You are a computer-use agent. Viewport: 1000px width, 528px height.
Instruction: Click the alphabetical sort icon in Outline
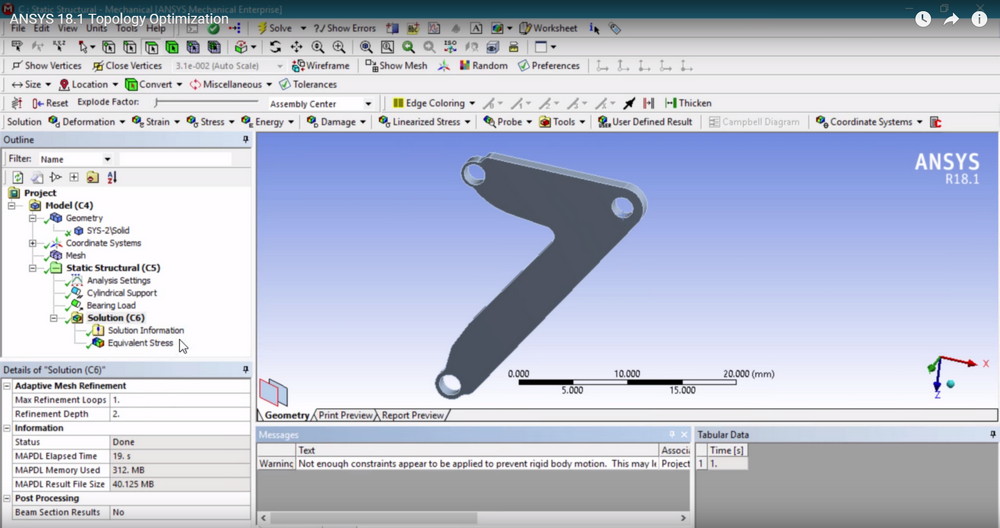click(112, 177)
